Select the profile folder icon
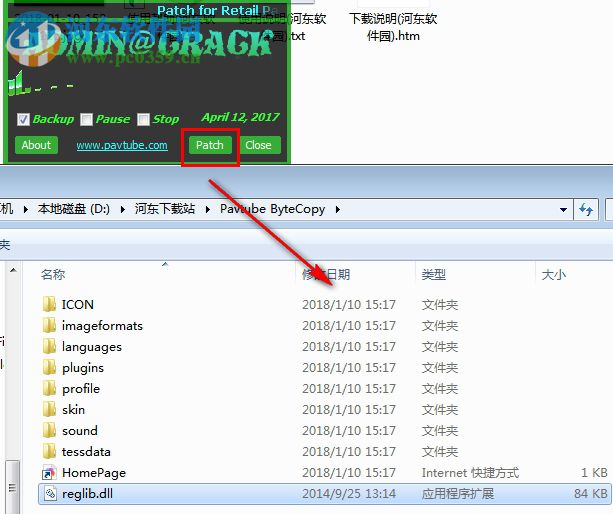This screenshot has width=613, height=514. 50,389
